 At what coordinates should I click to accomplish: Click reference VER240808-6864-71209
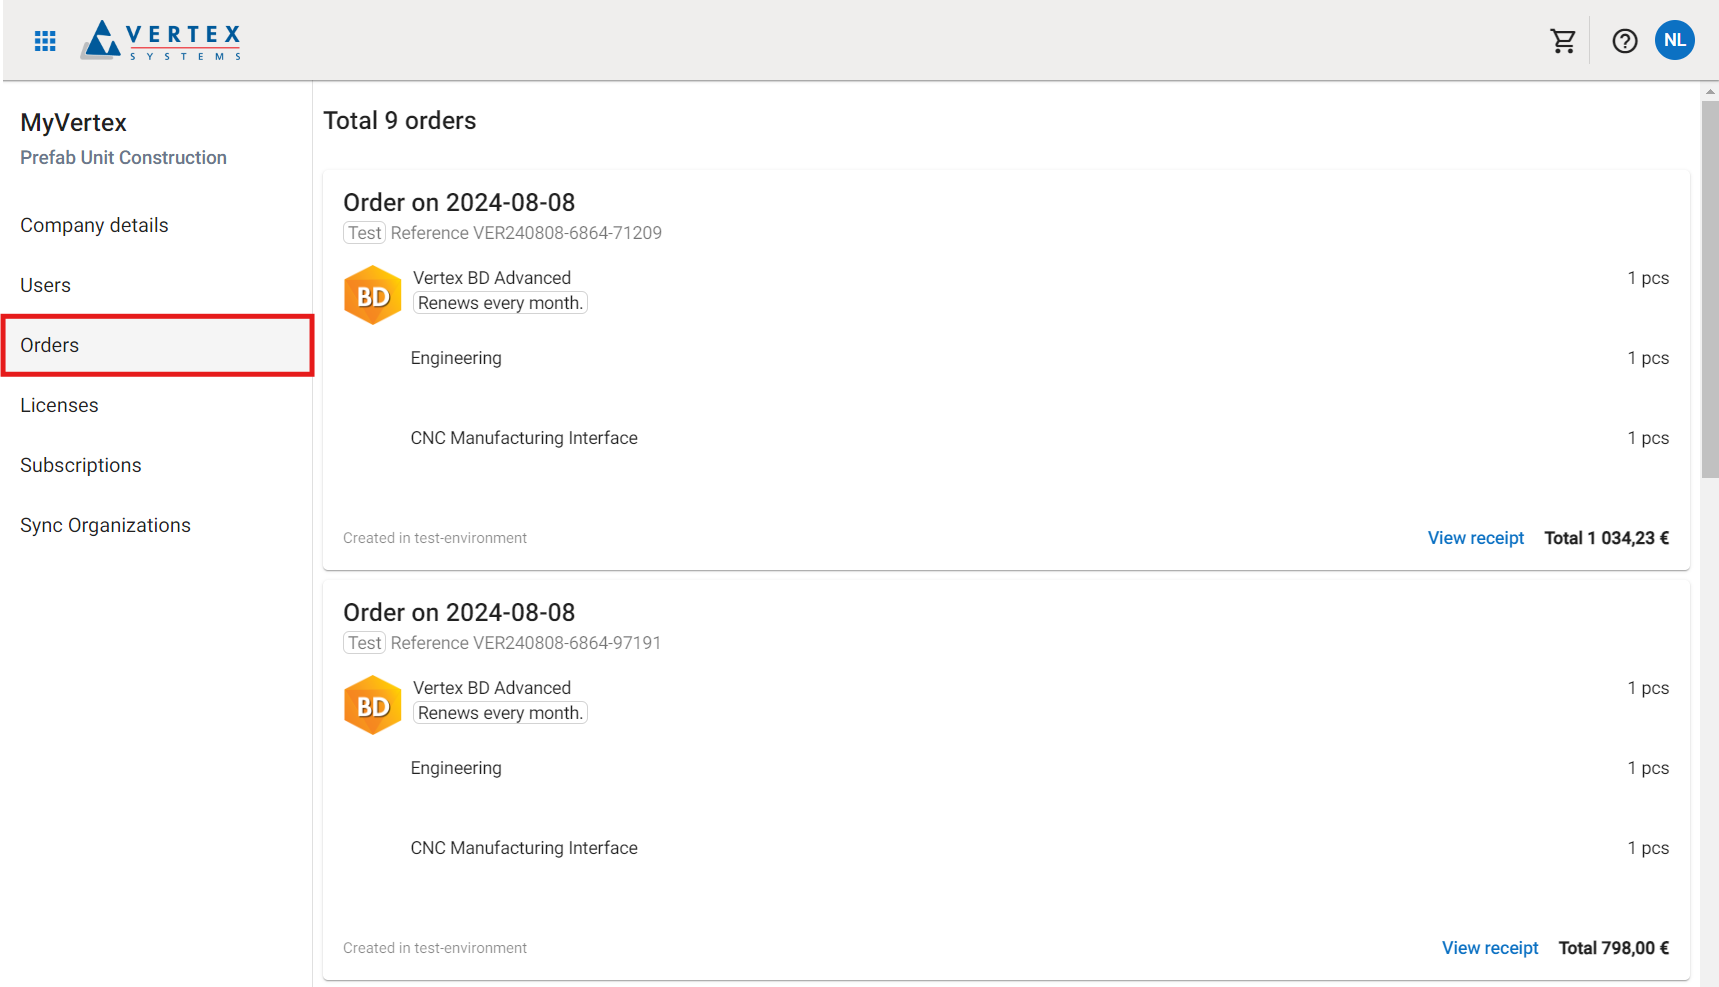[x=526, y=233]
